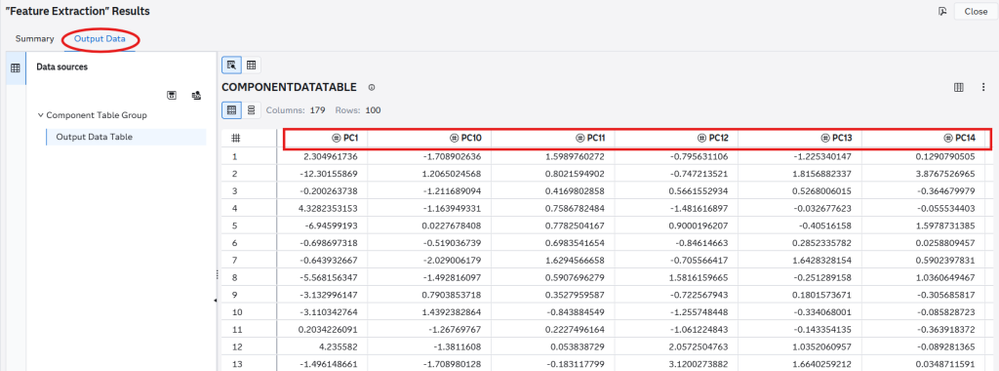The image size is (999, 371).
Task: Select the PC12 column header
Action: tap(676, 138)
